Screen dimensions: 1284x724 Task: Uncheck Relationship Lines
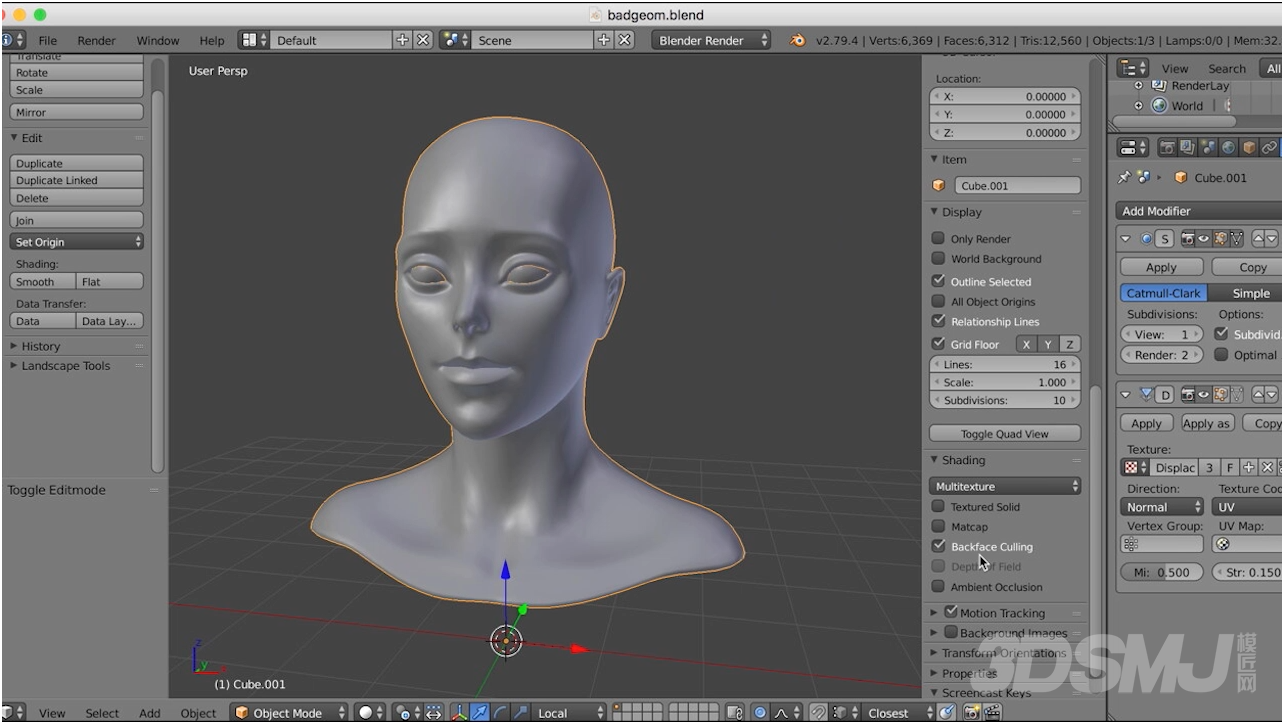point(938,321)
